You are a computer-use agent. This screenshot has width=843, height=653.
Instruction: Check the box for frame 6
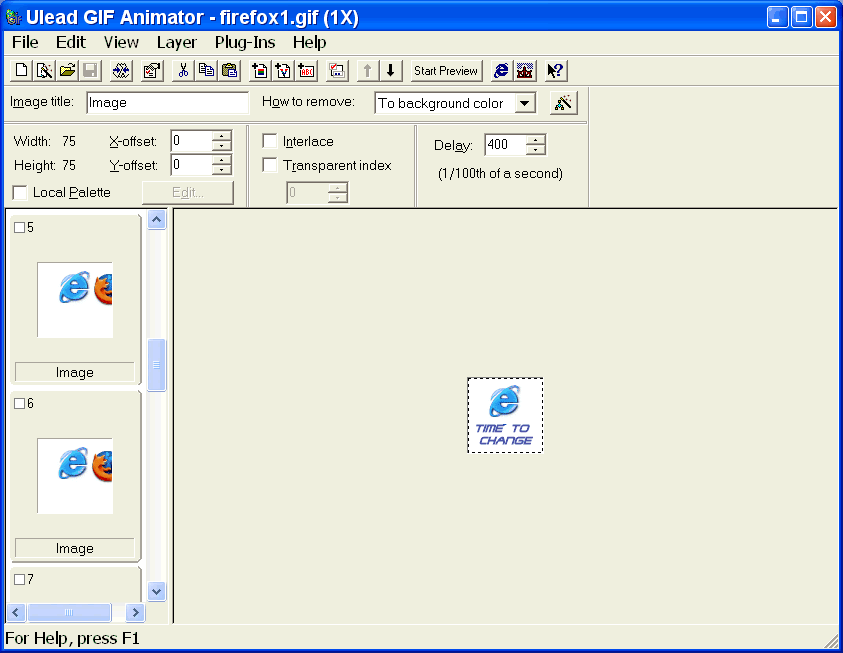click(x=19, y=403)
